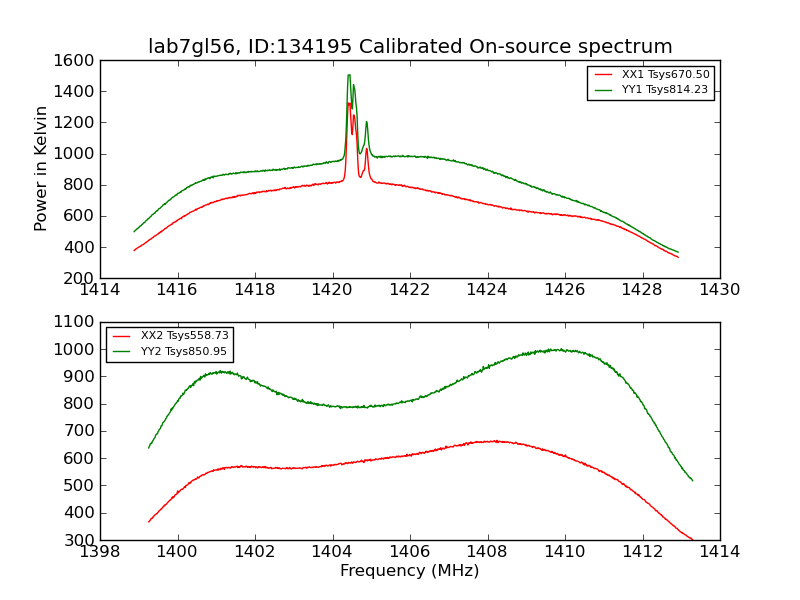
Task: Click the '1424' frequency tick label
Action: click(487, 290)
